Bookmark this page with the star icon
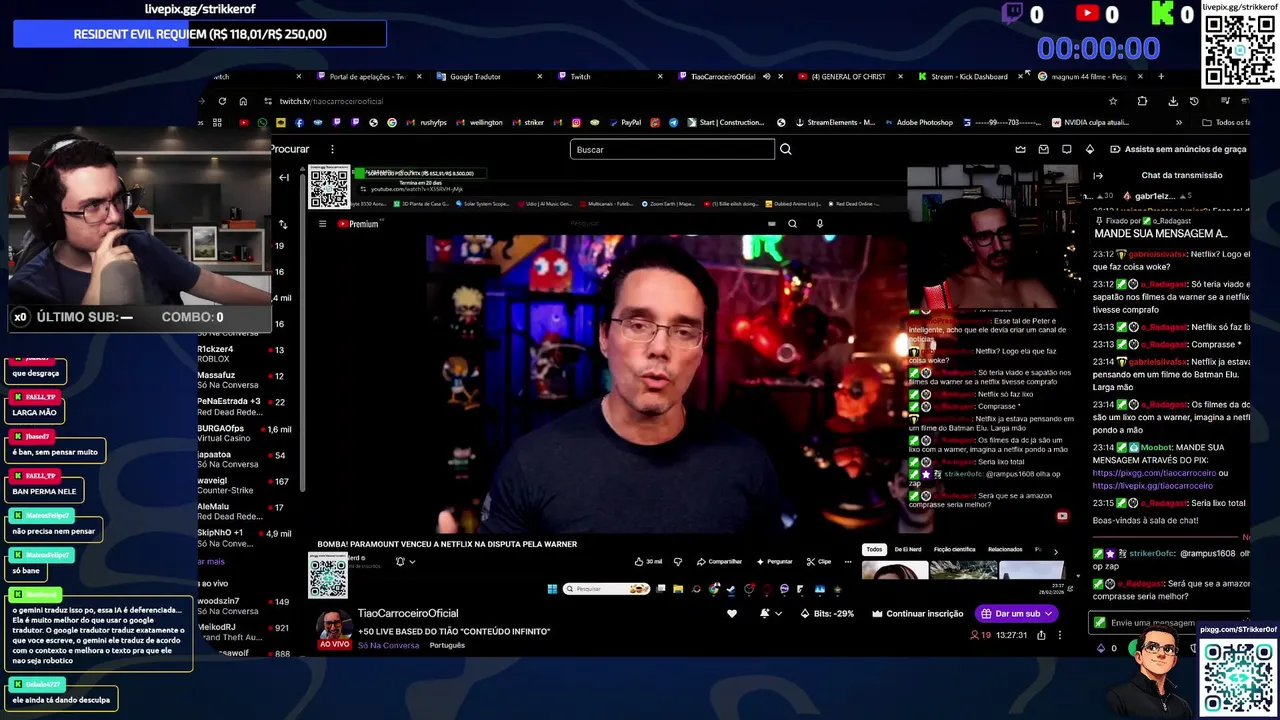1280x720 pixels. [1112, 101]
